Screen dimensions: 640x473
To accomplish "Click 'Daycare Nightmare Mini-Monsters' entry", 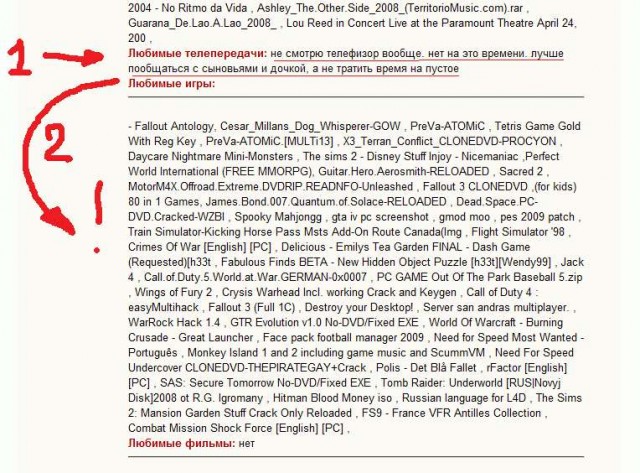I will [211, 156].
